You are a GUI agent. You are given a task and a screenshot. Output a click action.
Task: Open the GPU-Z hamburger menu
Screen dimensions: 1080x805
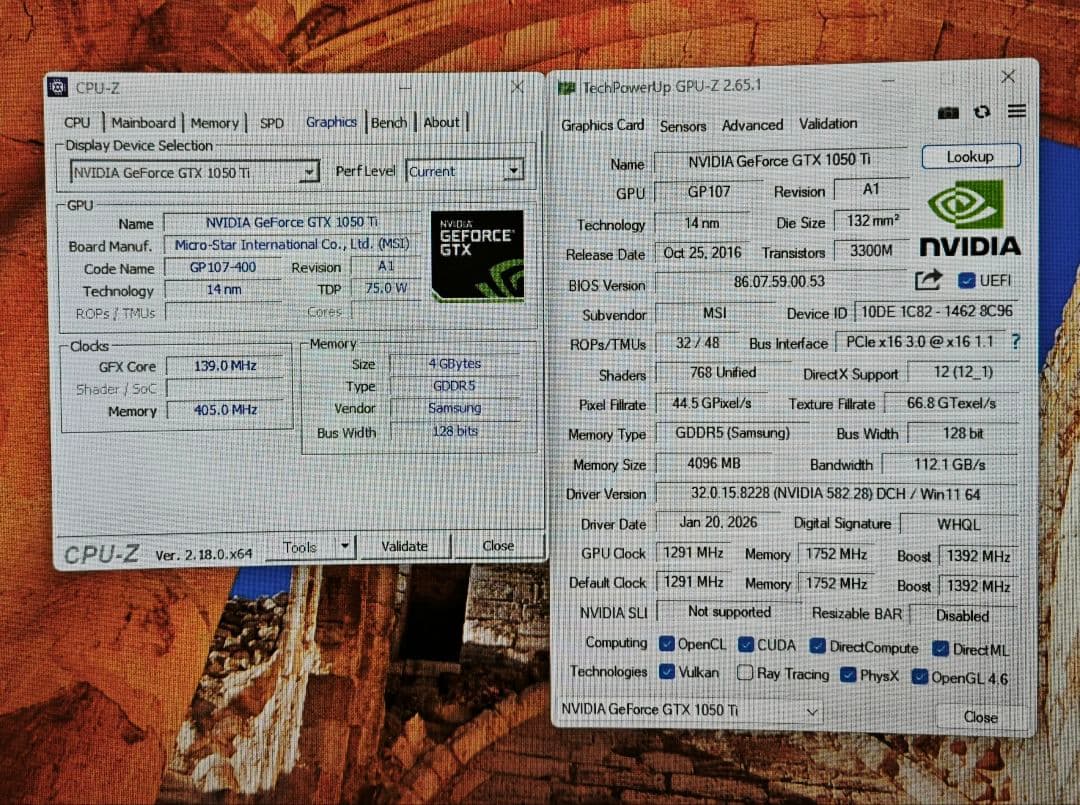coord(1017,111)
